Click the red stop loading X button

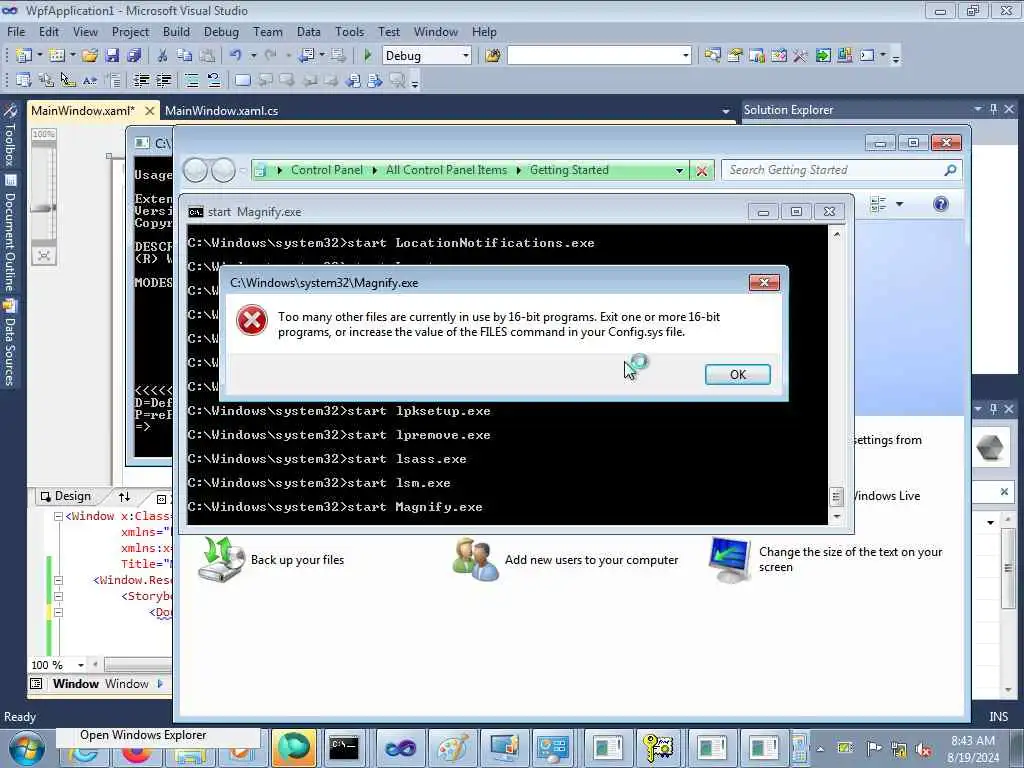pyautogui.click(x=702, y=170)
